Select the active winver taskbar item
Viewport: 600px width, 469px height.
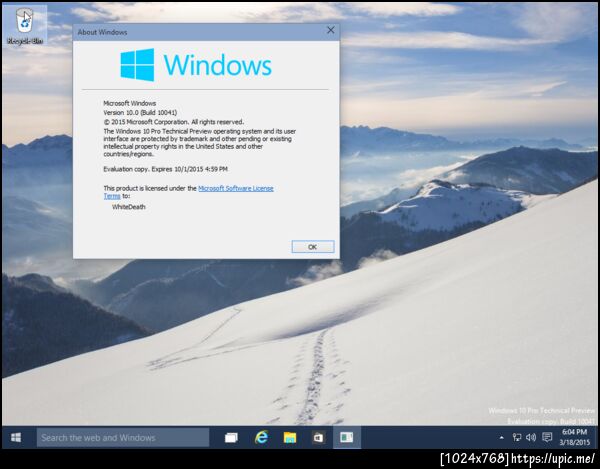click(347, 437)
